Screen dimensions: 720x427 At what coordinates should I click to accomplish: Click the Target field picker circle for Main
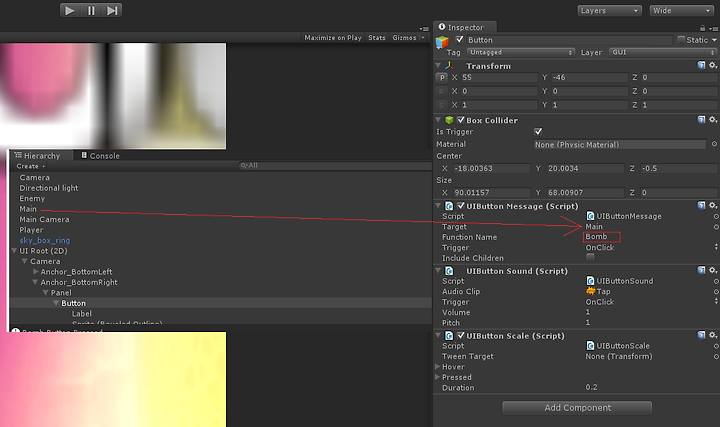715,227
